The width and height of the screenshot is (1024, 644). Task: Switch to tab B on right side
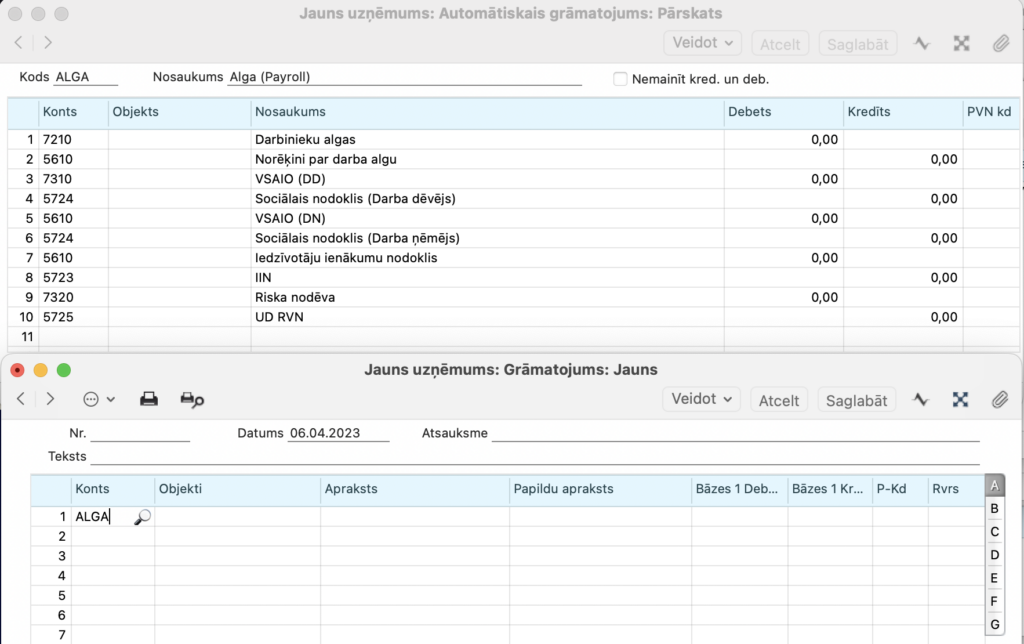tap(994, 508)
